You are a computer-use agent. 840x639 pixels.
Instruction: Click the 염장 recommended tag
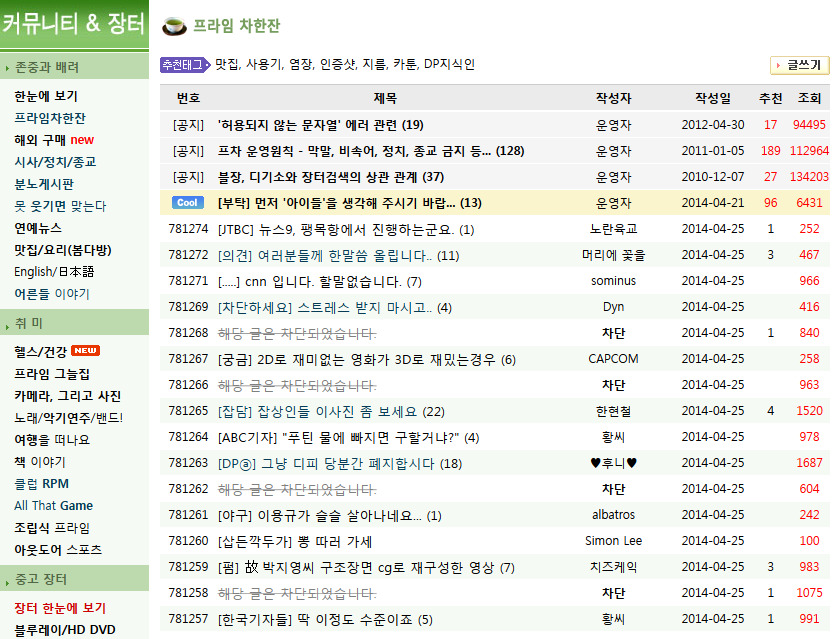pyautogui.click(x=301, y=65)
